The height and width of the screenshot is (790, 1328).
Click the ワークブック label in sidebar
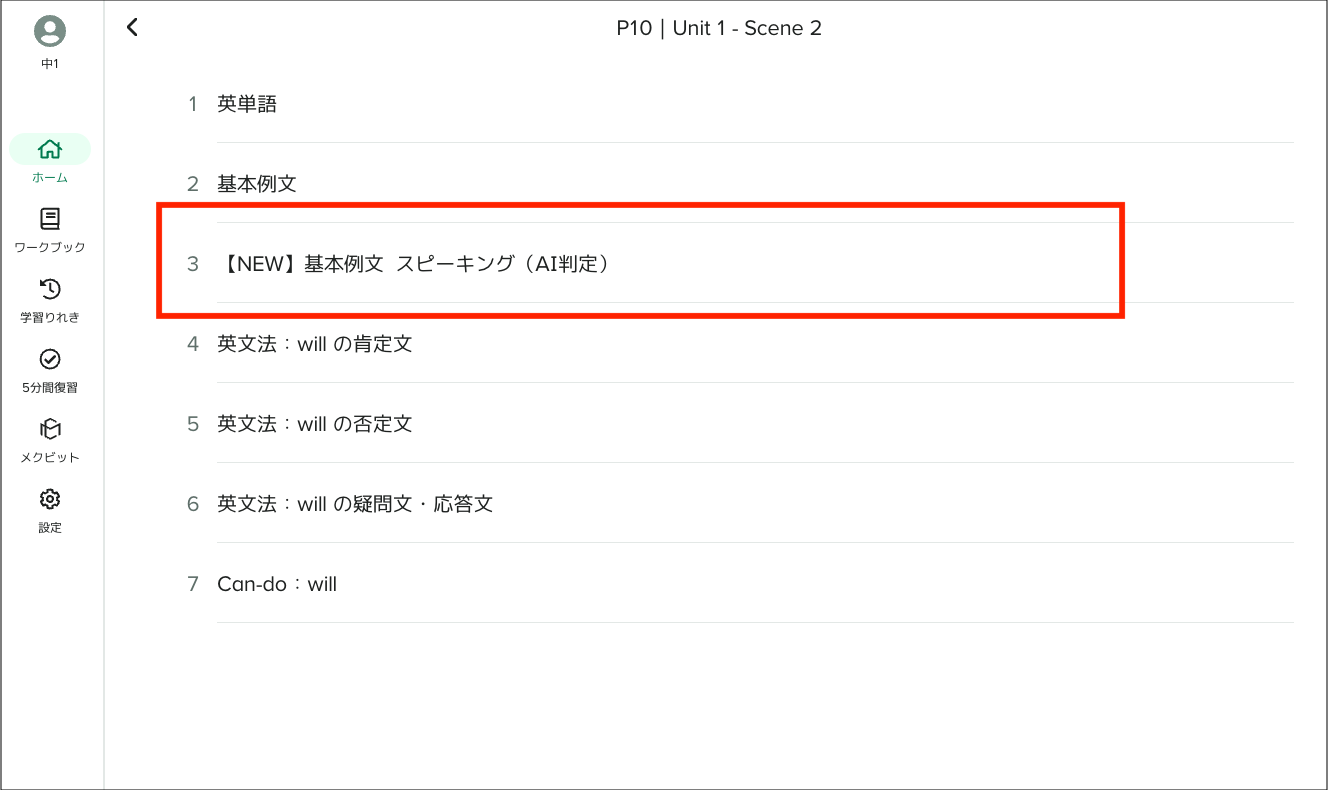[50, 247]
